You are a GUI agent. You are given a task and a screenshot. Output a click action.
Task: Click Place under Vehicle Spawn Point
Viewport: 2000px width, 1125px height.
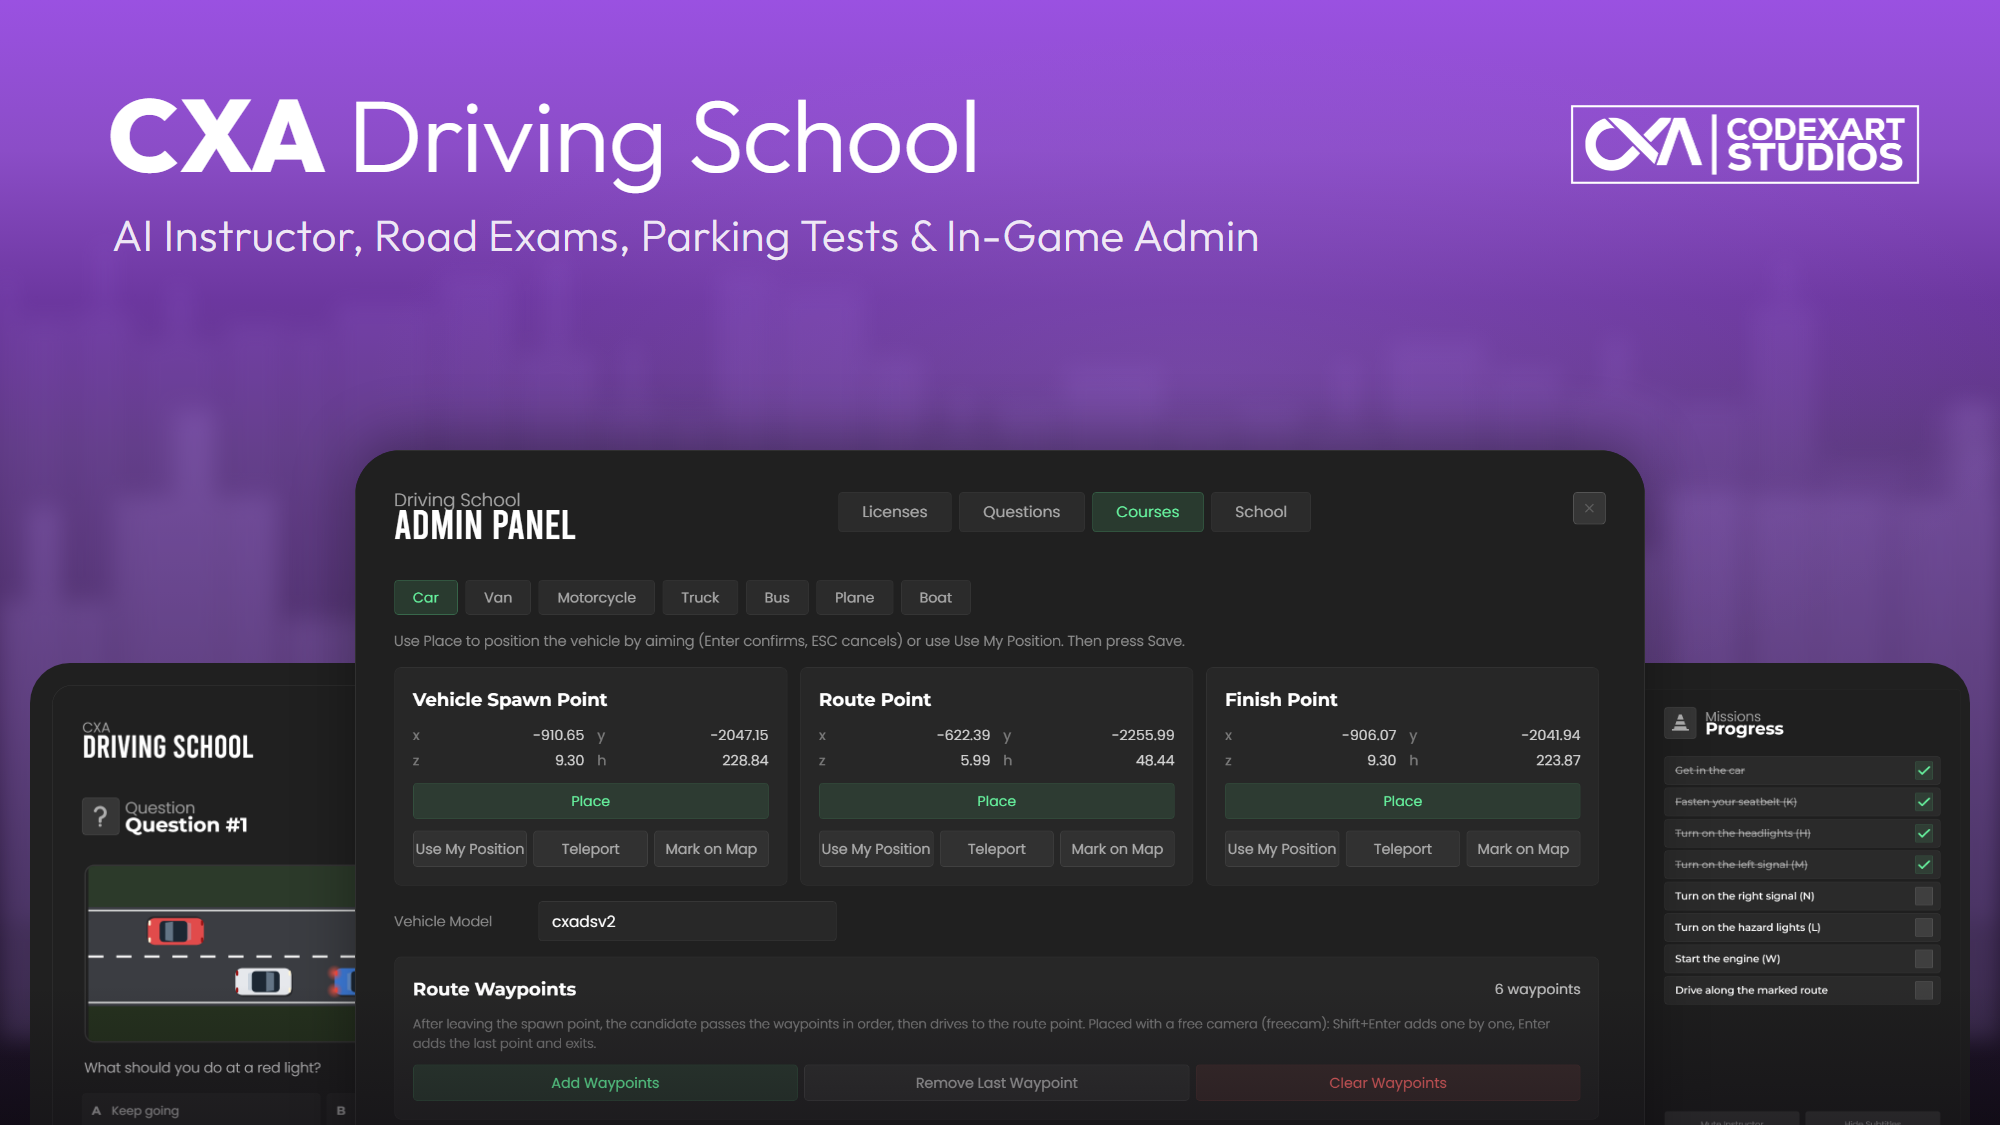590,801
